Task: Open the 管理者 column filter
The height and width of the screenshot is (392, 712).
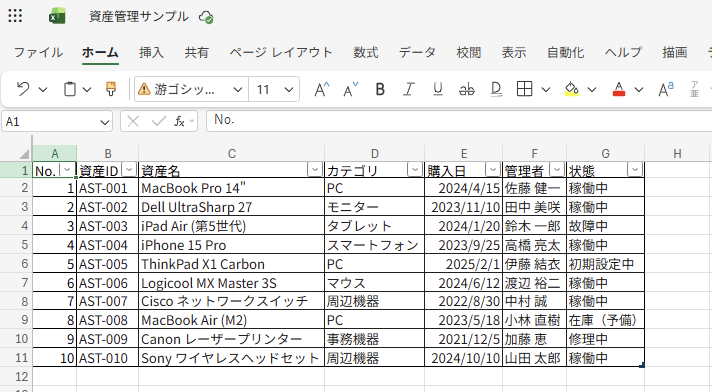Action: pyautogui.click(x=557, y=170)
